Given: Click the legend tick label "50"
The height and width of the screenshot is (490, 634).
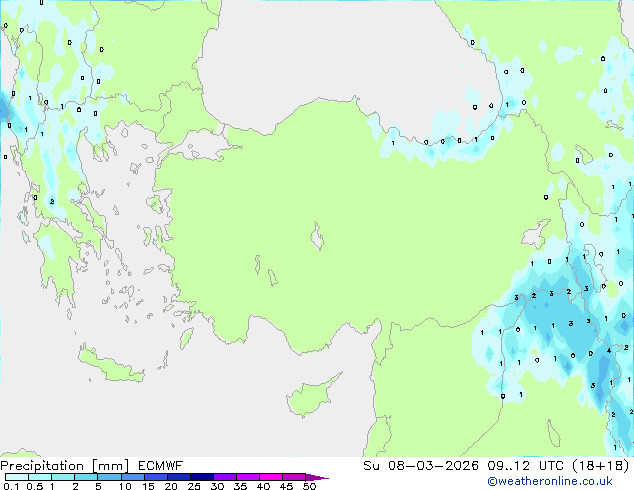Looking at the screenshot, I should pos(310,487).
